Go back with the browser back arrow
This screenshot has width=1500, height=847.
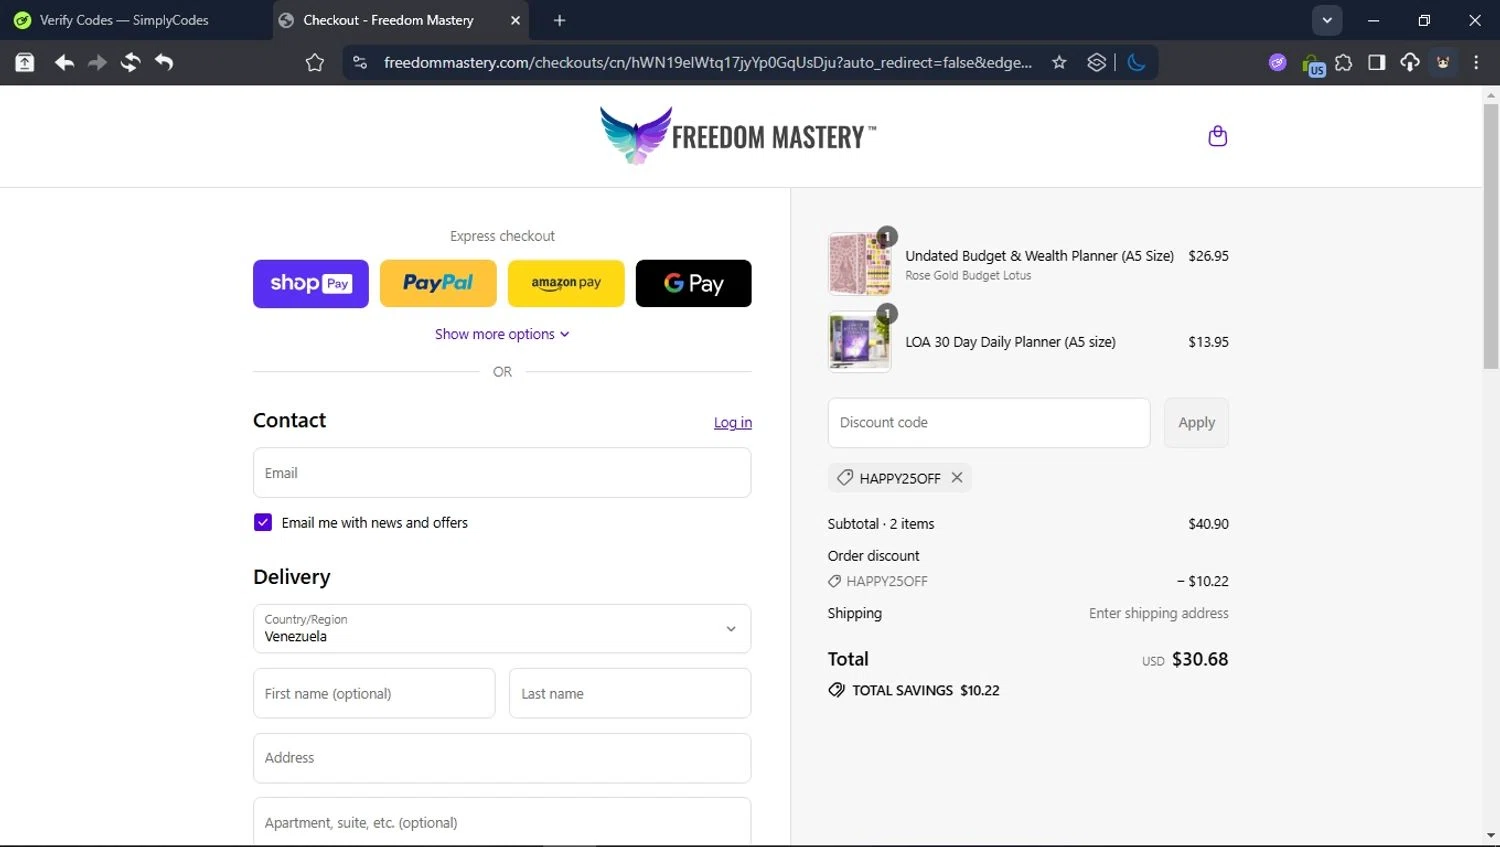click(64, 63)
